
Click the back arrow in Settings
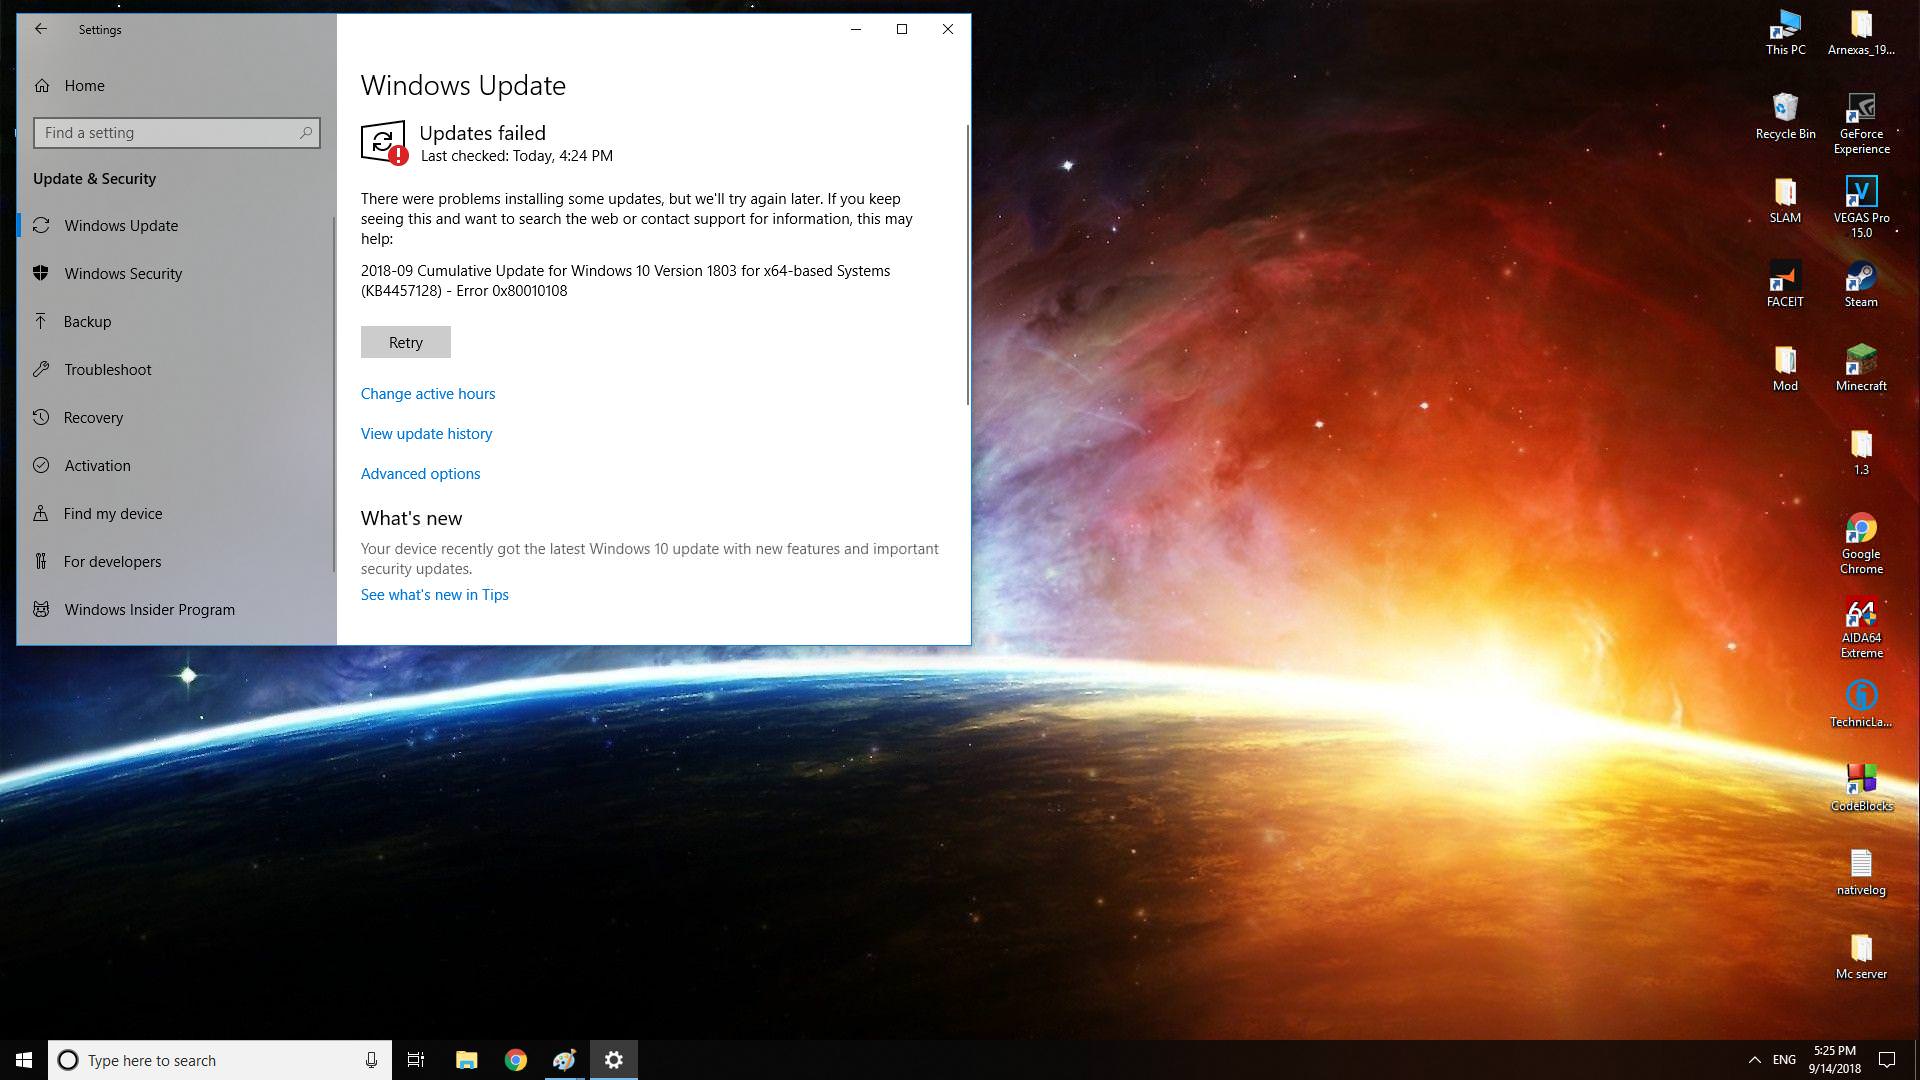tap(41, 29)
